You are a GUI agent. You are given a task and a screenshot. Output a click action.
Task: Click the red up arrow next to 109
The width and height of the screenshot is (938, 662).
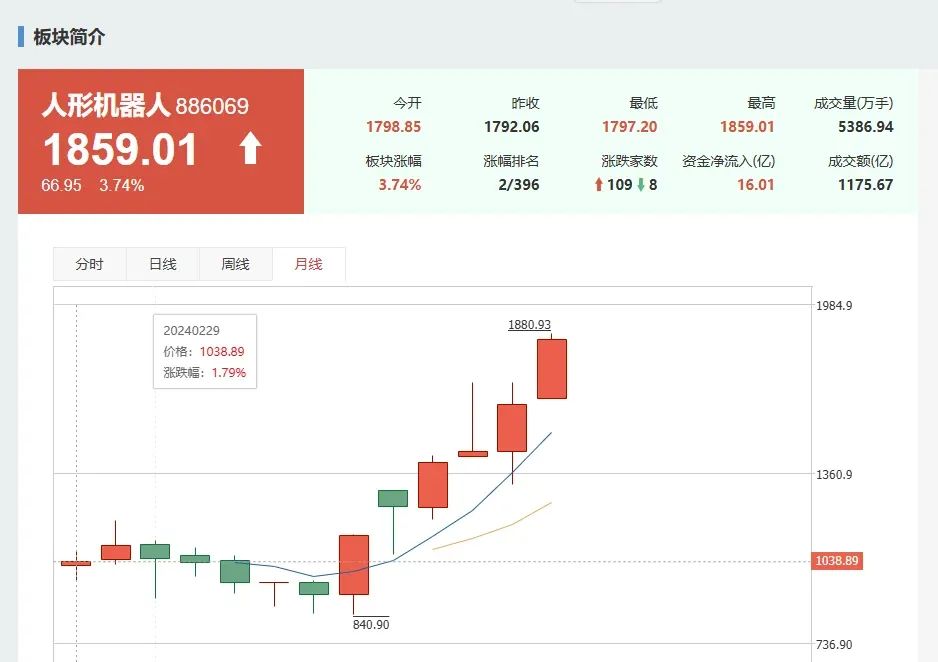(x=599, y=185)
